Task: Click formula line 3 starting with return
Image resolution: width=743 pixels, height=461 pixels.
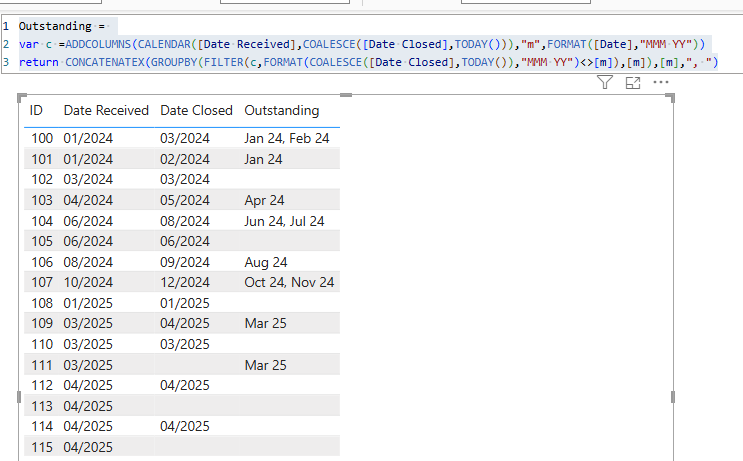Action: tap(369, 62)
